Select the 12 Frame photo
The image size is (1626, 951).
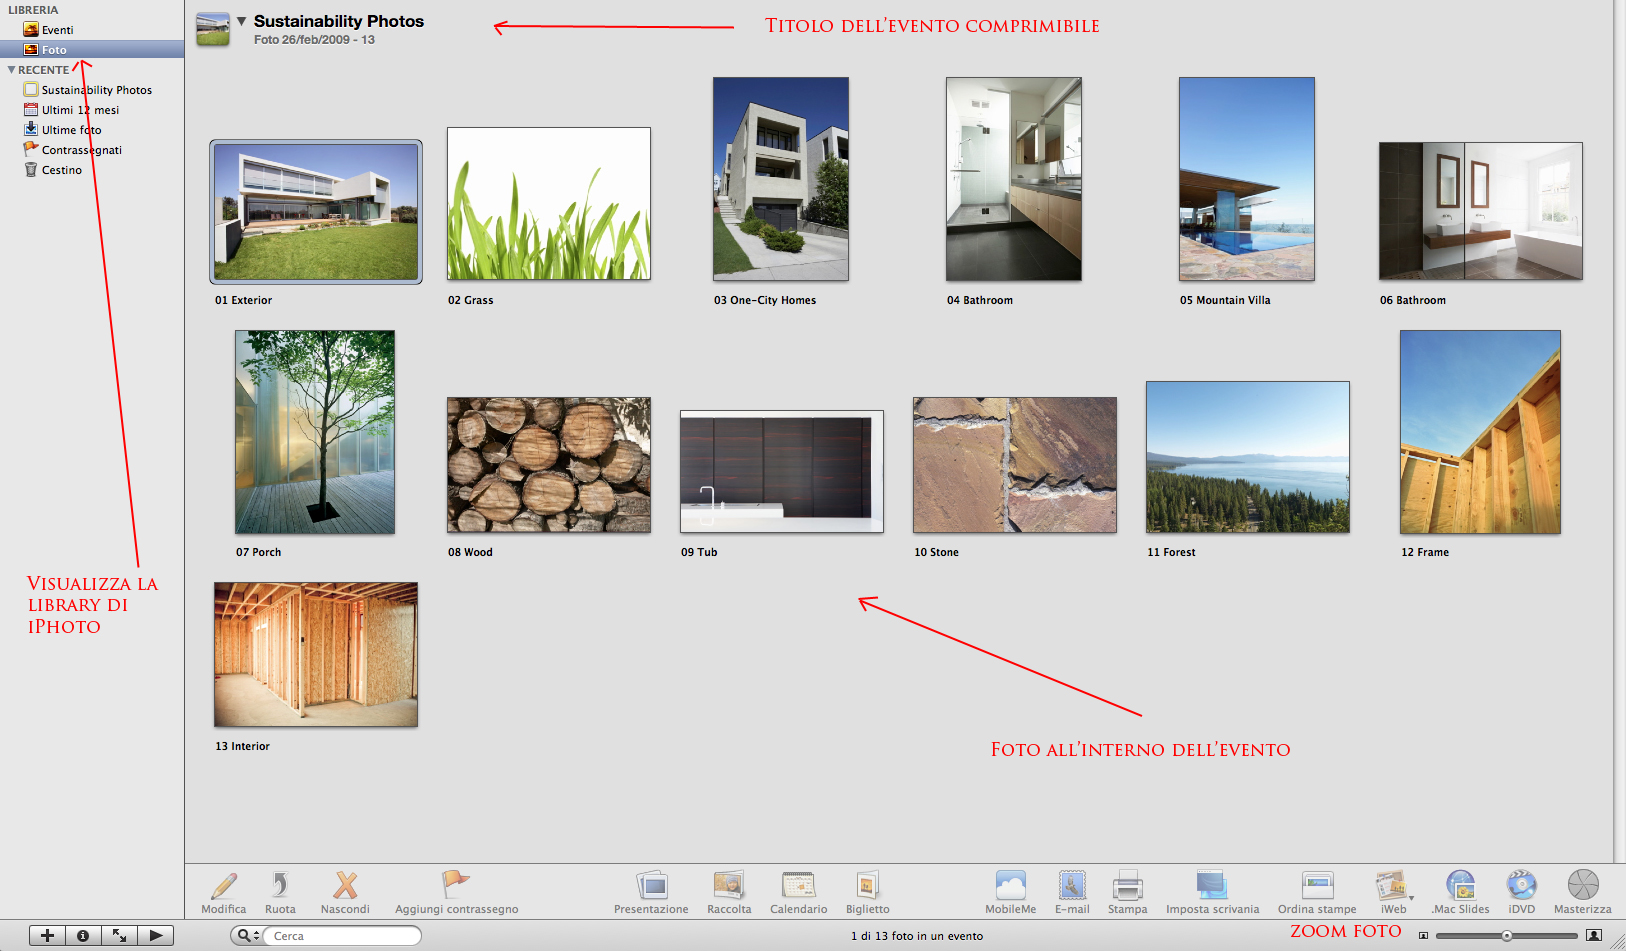tap(1481, 432)
